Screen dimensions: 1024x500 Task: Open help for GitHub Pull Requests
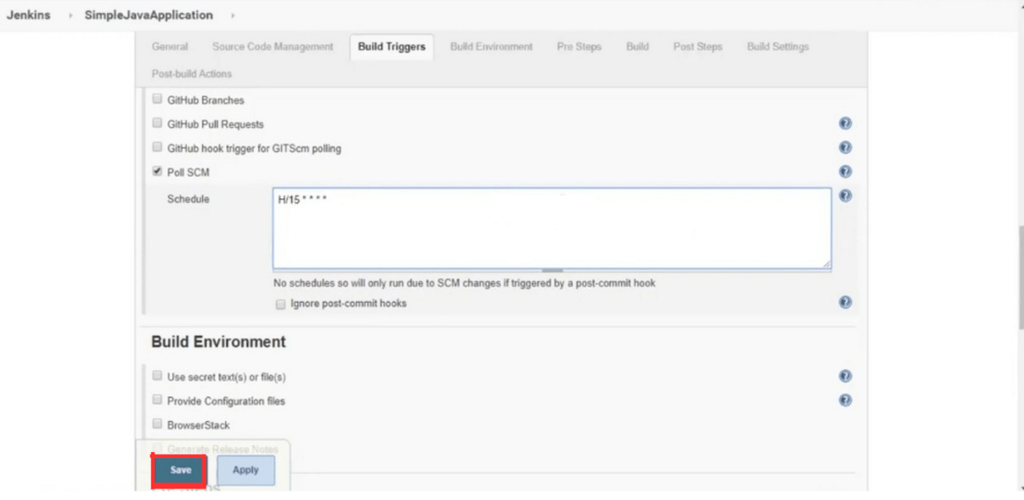pos(845,123)
